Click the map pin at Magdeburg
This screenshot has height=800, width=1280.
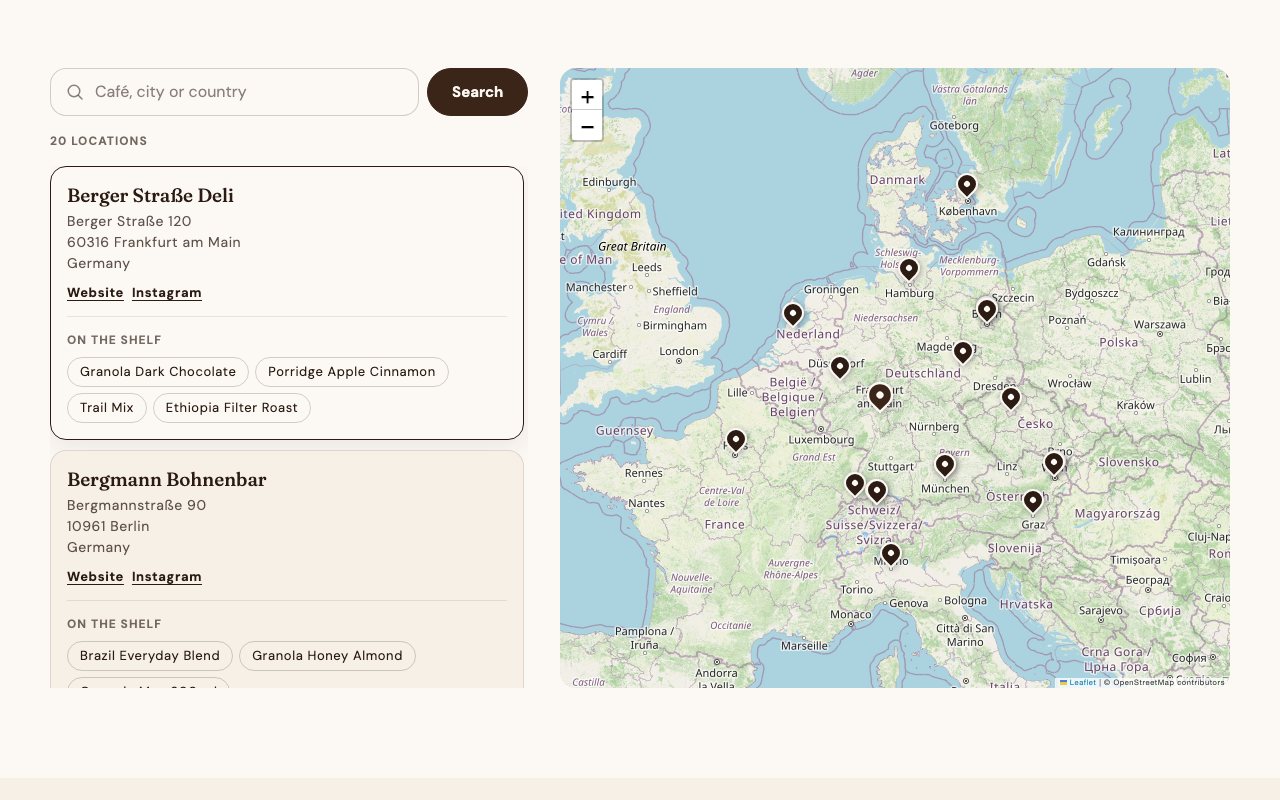[x=963, y=352]
